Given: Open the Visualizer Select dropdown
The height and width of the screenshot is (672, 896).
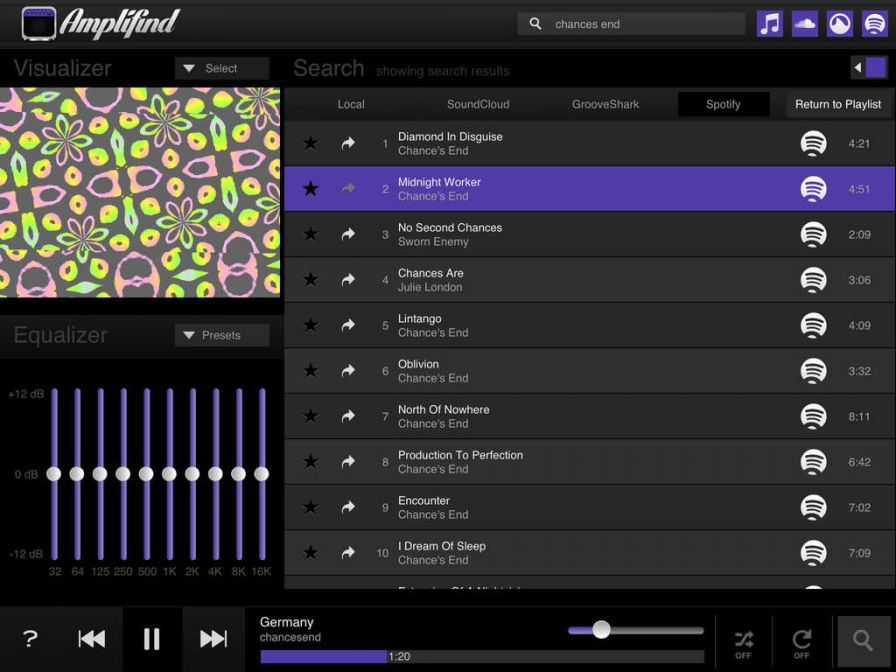Looking at the screenshot, I should (222, 68).
